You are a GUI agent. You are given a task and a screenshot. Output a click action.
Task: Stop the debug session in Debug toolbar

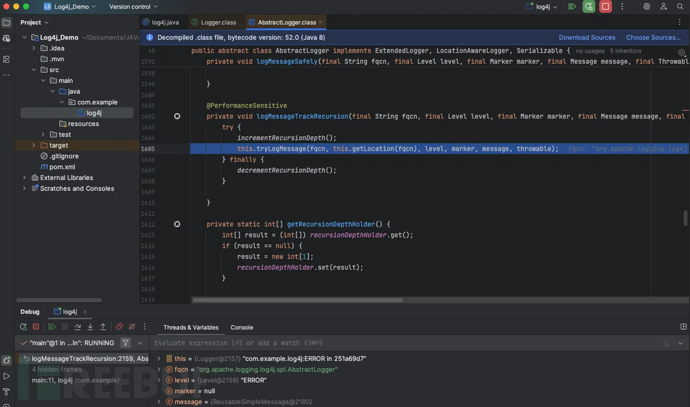click(36, 327)
